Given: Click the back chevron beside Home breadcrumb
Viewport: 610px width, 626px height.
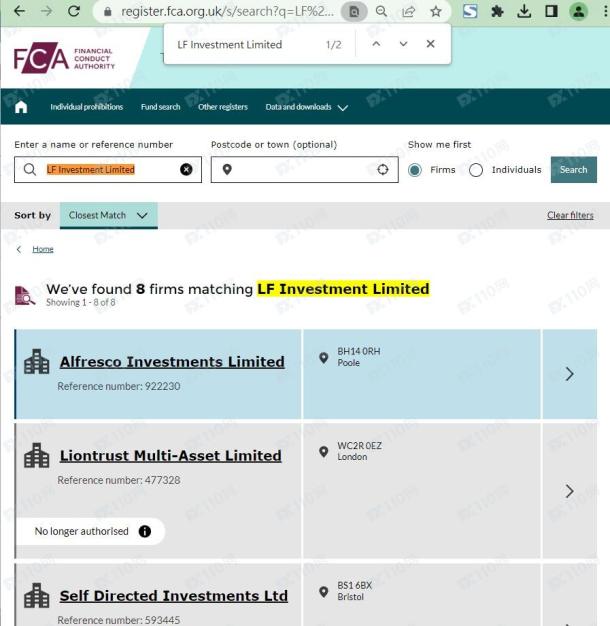Looking at the screenshot, I should 19,249.
